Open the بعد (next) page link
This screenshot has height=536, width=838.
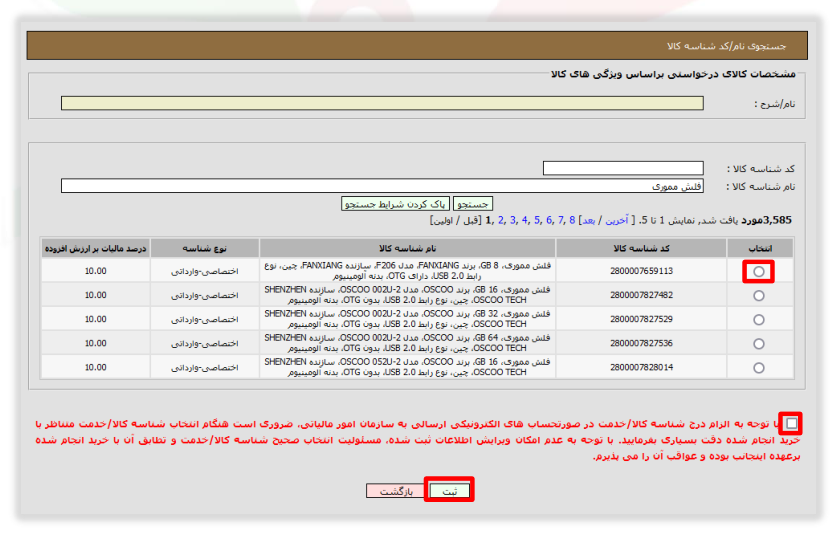coord(589,220)
